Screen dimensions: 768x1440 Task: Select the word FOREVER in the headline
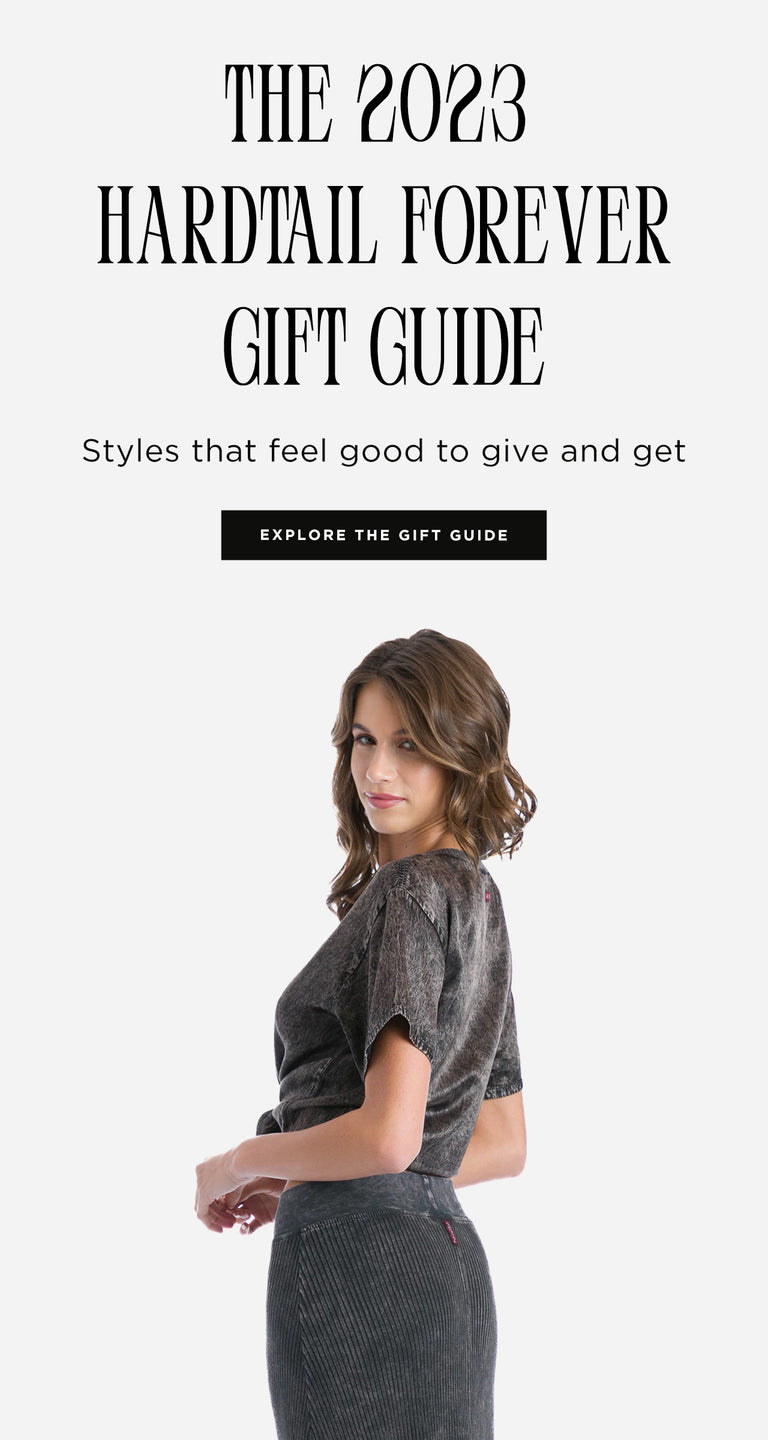[x=536, y=225]
